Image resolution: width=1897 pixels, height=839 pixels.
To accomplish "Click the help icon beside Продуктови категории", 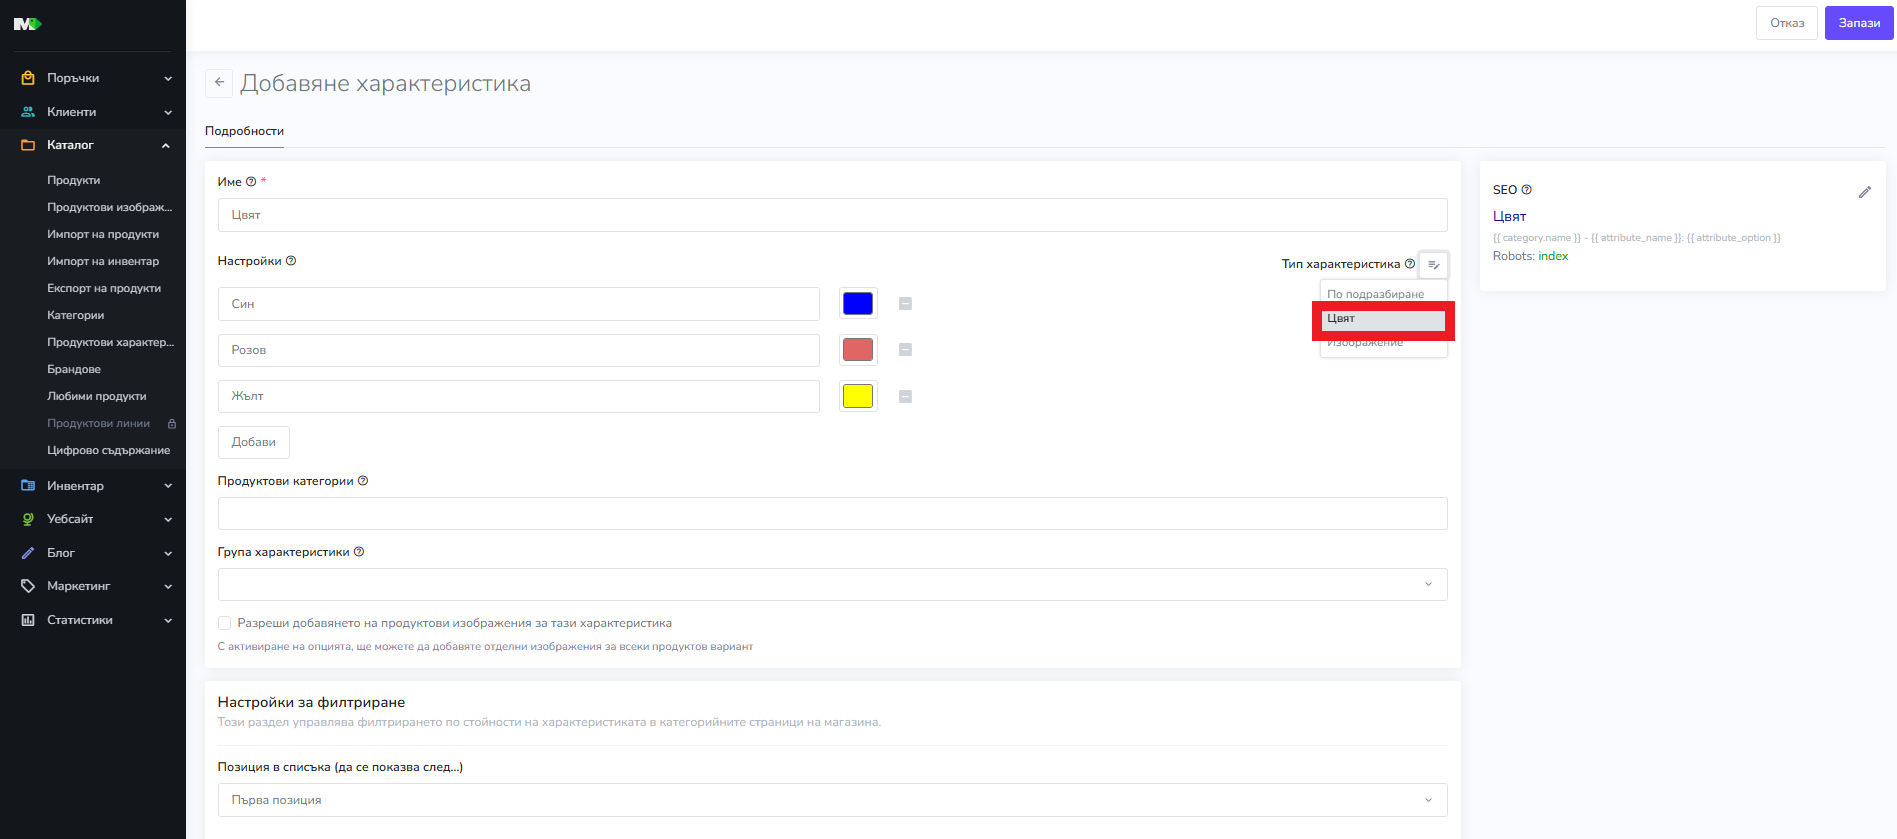I will [363, 481].
